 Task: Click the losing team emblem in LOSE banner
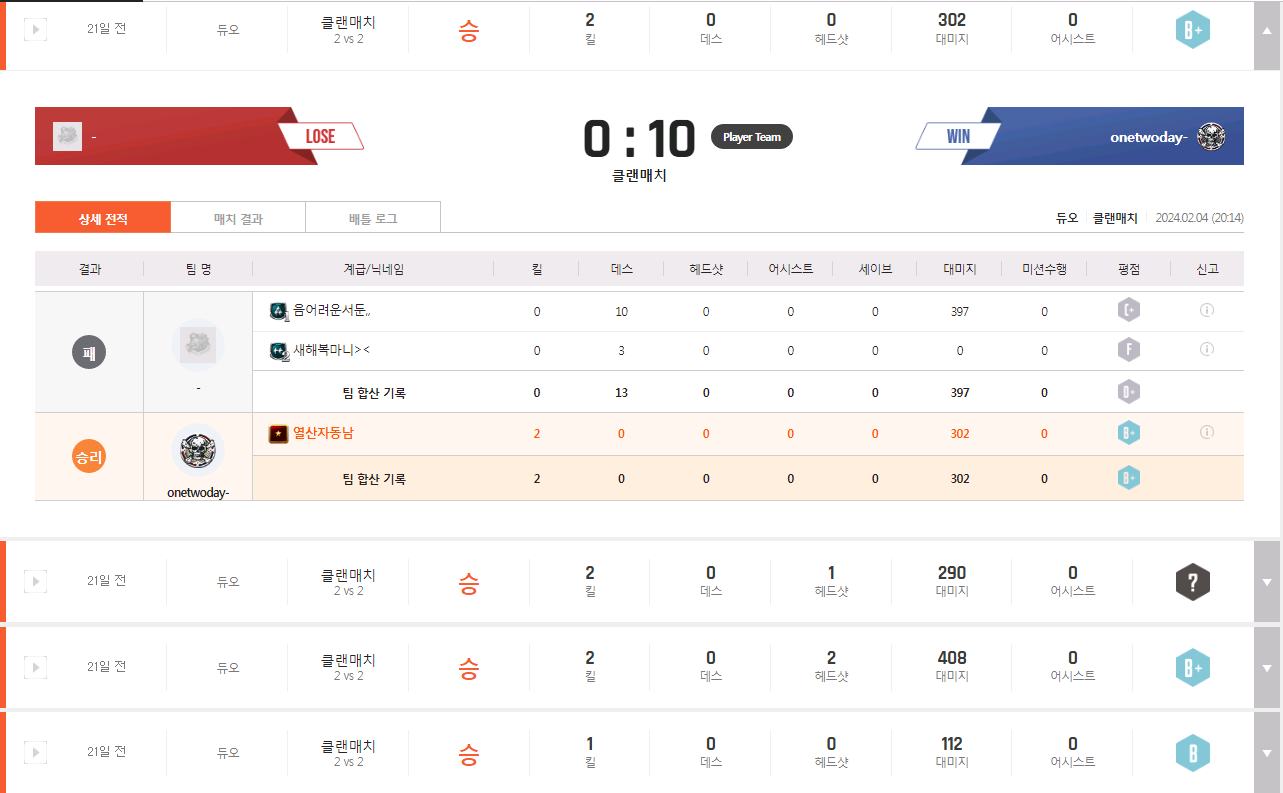67,136
